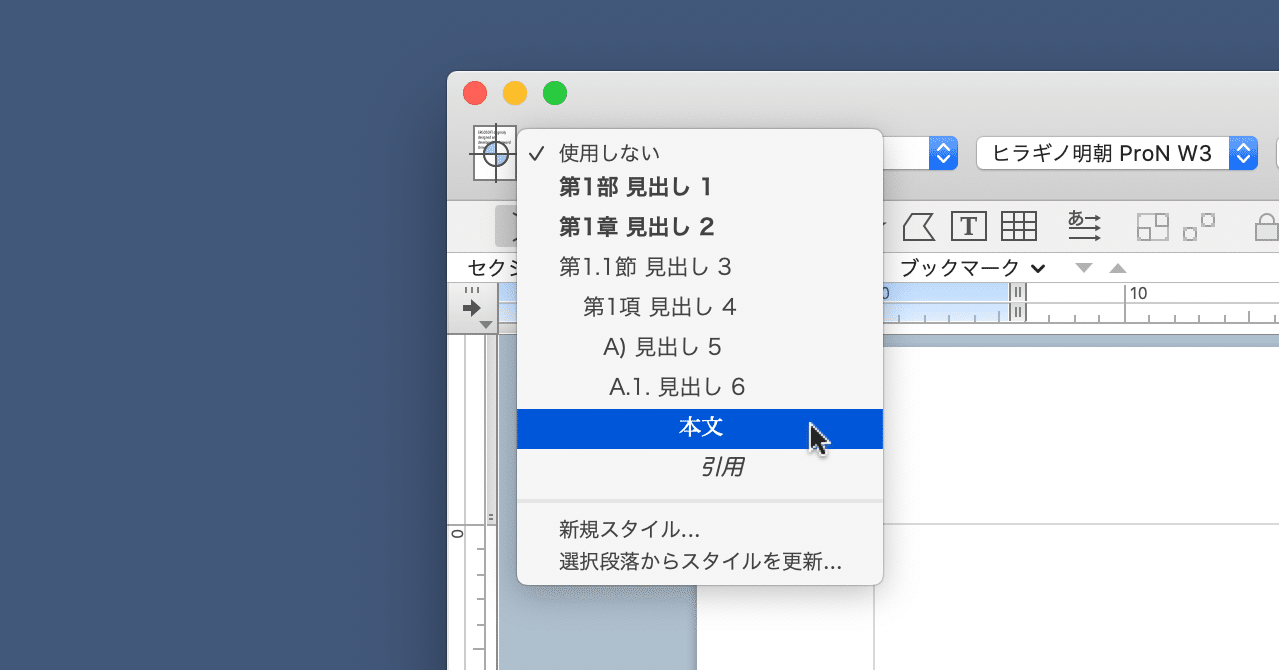The image size is (1279, 670).
Task: Click the paragraph style popup arrows
Action: coord(943,153)
